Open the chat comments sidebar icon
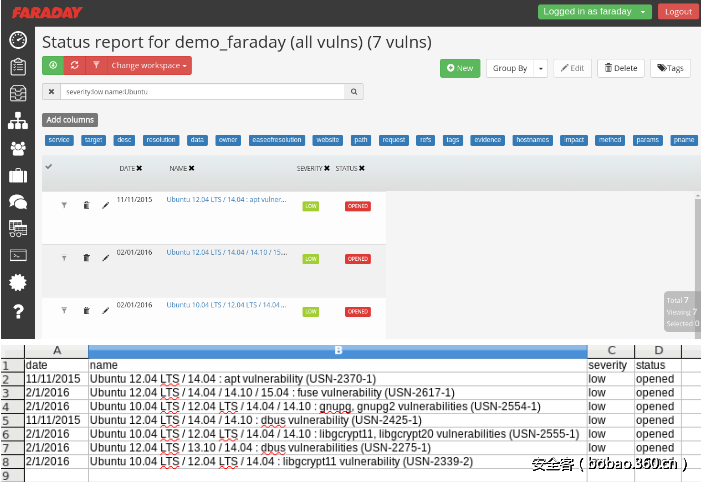The height and width of the screenshot is (482, 702). pos(18,202)
